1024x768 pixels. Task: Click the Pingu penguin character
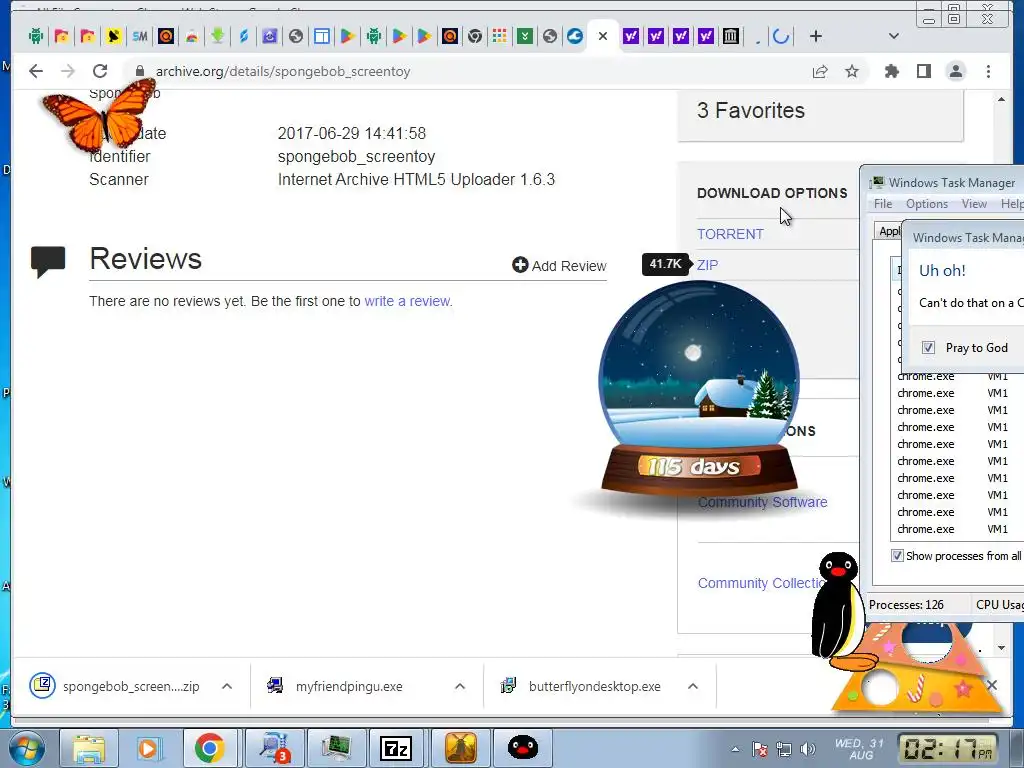pyautogui.click(x=842, y=611)
